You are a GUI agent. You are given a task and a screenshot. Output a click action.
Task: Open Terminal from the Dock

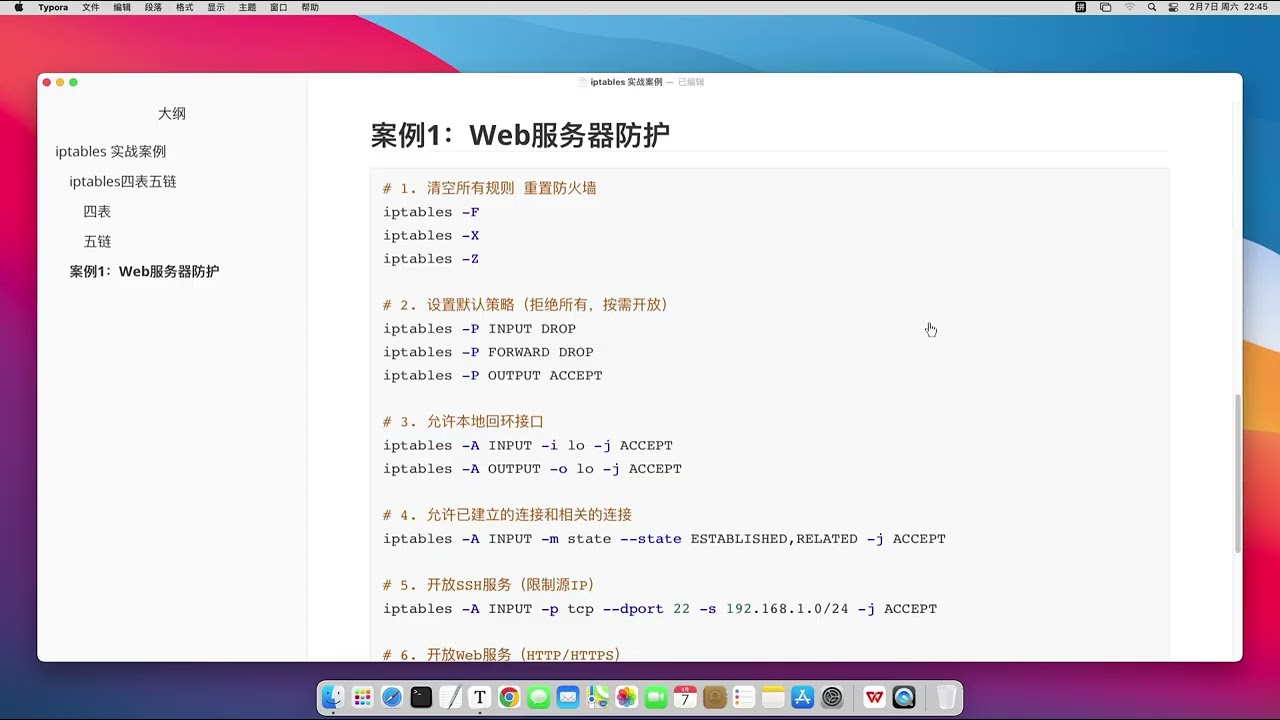click(421, 697)
